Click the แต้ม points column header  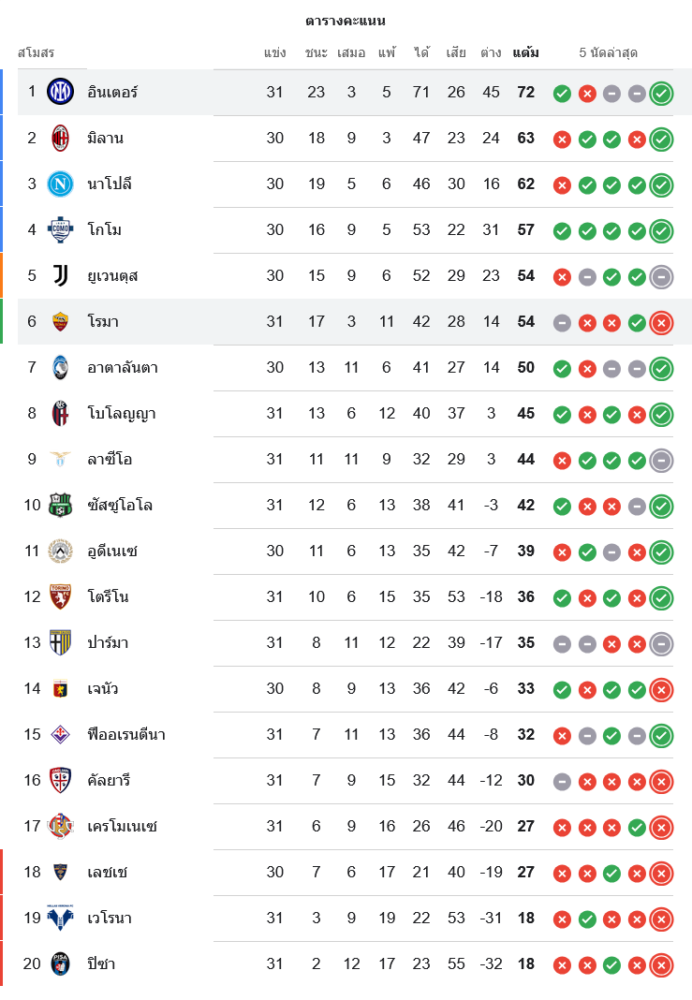526,52
